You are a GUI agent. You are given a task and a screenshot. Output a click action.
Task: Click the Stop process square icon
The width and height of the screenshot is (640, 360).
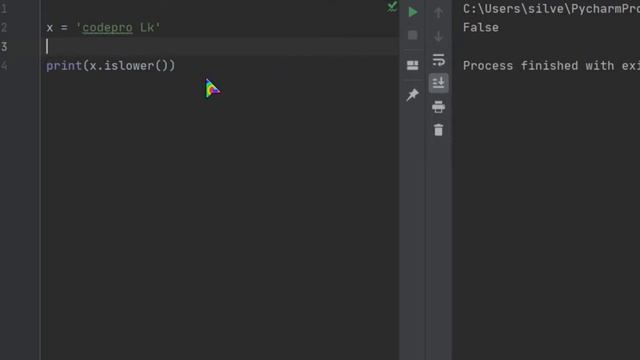point(413,35)
